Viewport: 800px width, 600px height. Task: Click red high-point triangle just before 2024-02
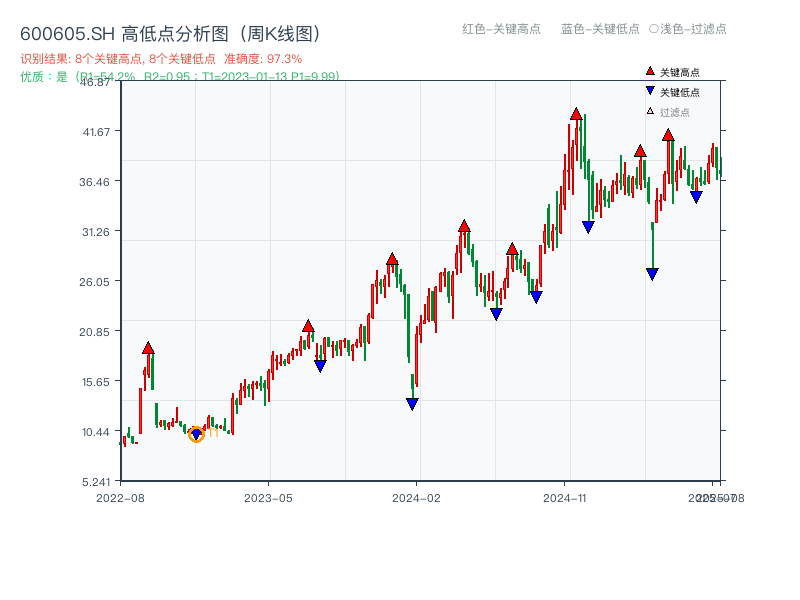392,259
